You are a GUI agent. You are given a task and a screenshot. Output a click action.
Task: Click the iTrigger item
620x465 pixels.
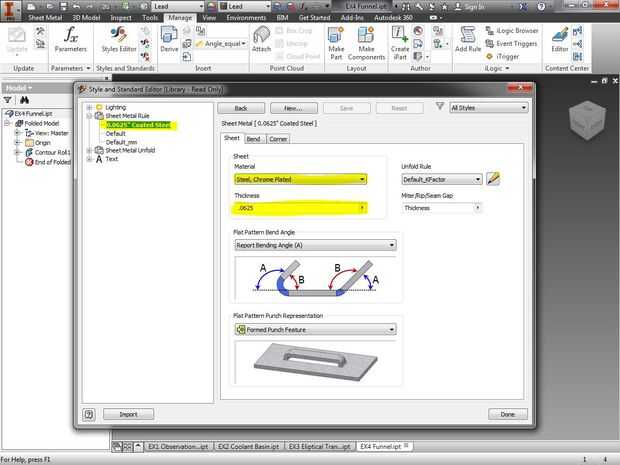503,57
